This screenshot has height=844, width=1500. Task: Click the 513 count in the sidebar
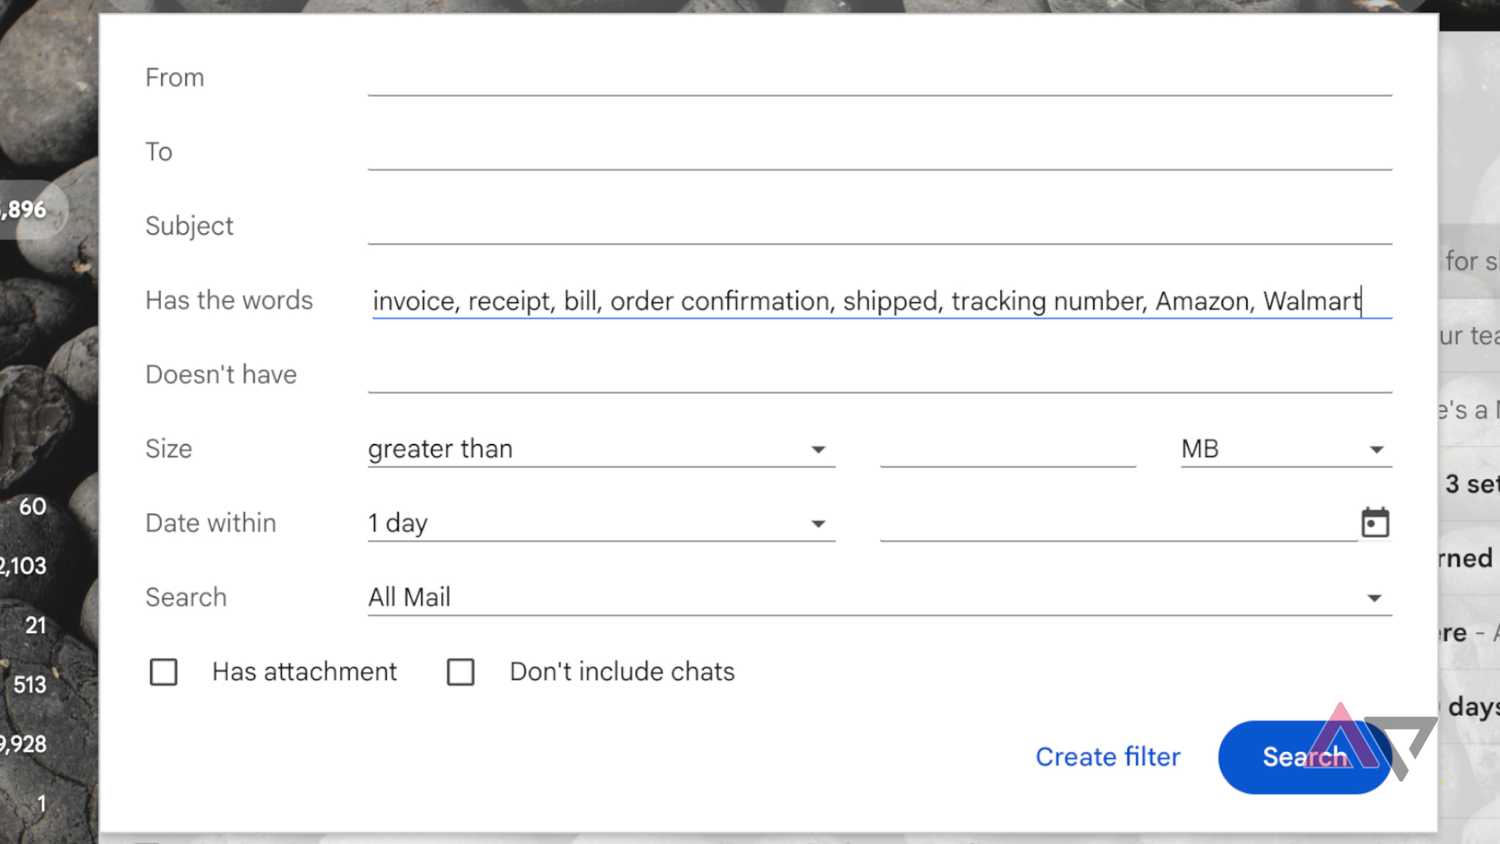pos(30,685)
